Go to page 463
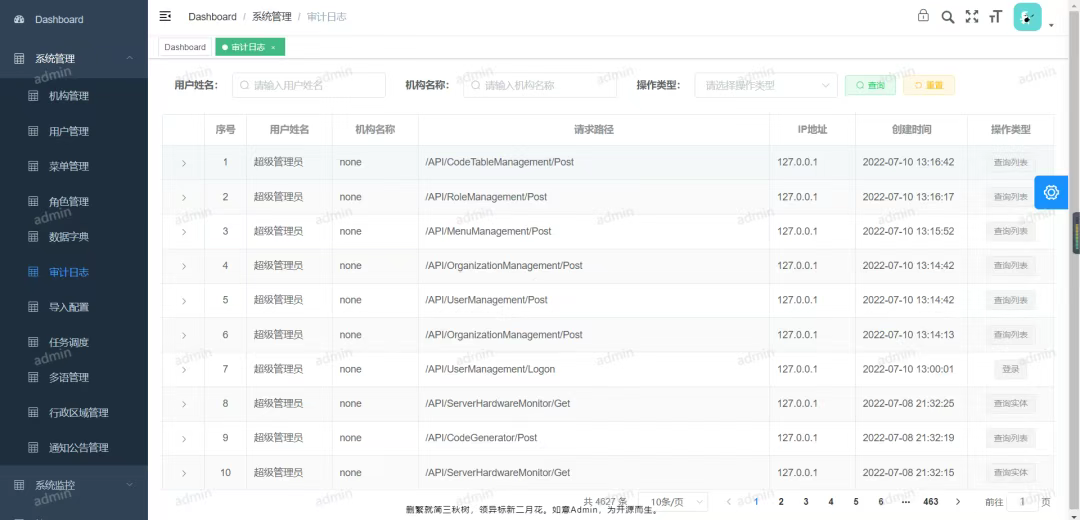 click(x=931, y=501)
